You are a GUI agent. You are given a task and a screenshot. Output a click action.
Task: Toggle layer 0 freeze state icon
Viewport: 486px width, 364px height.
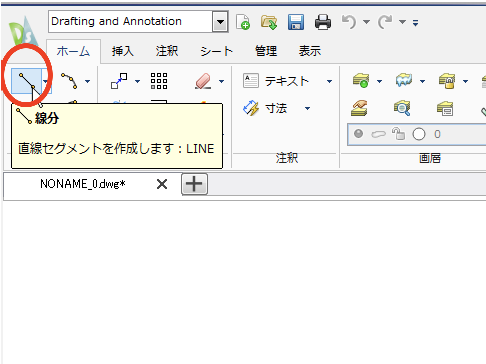378,134
